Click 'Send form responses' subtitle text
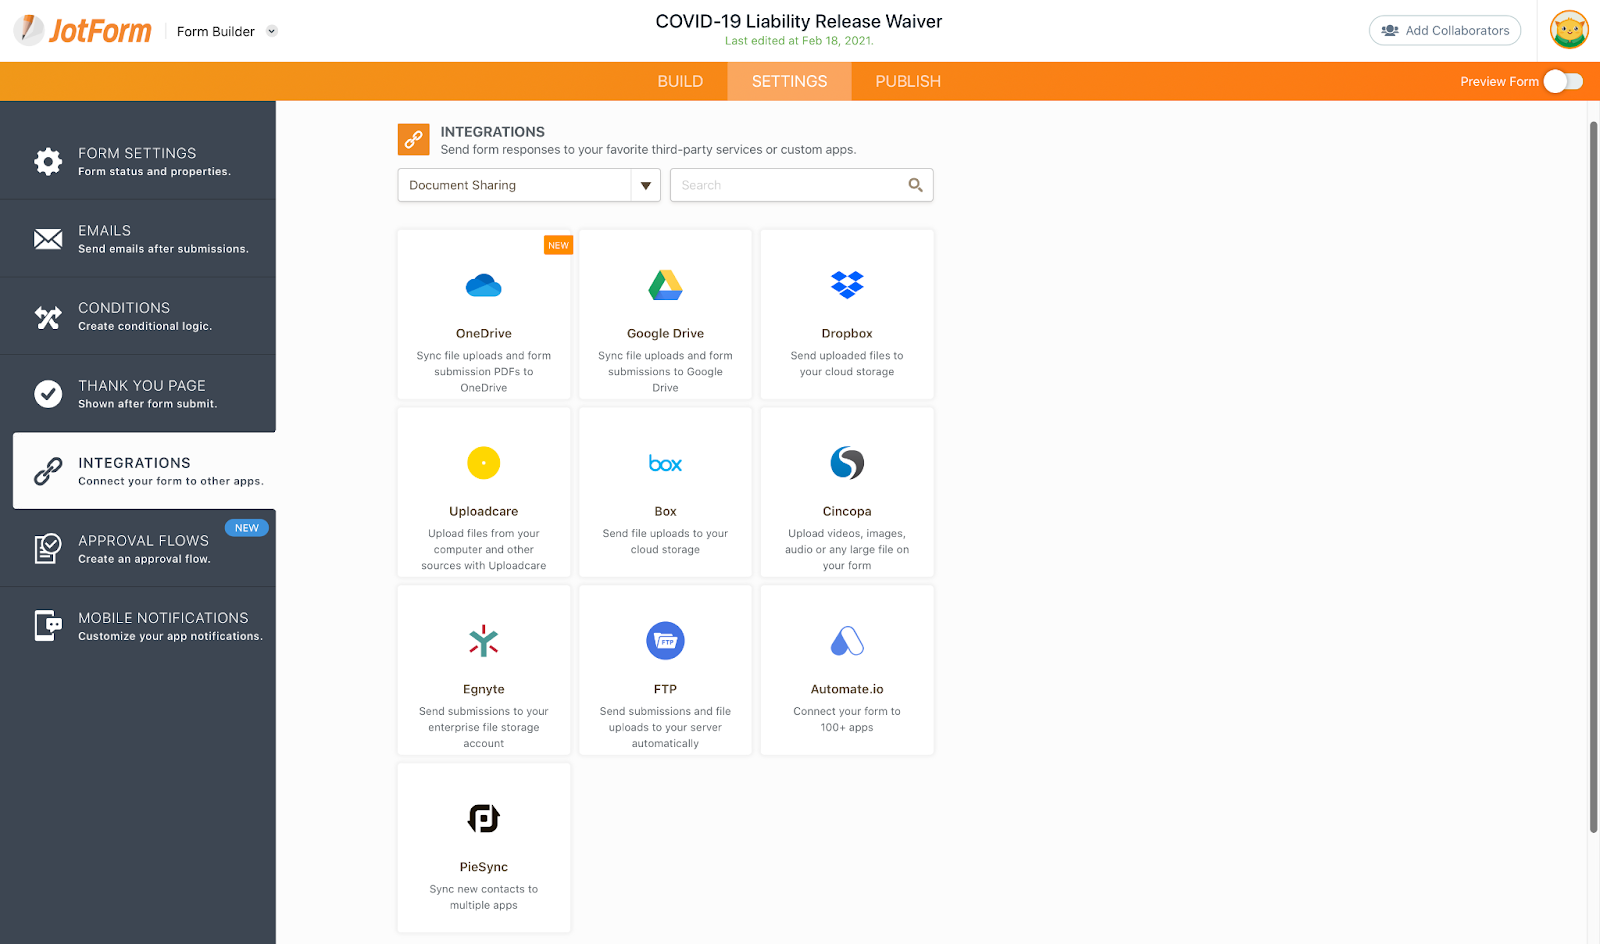 (648, 150)
